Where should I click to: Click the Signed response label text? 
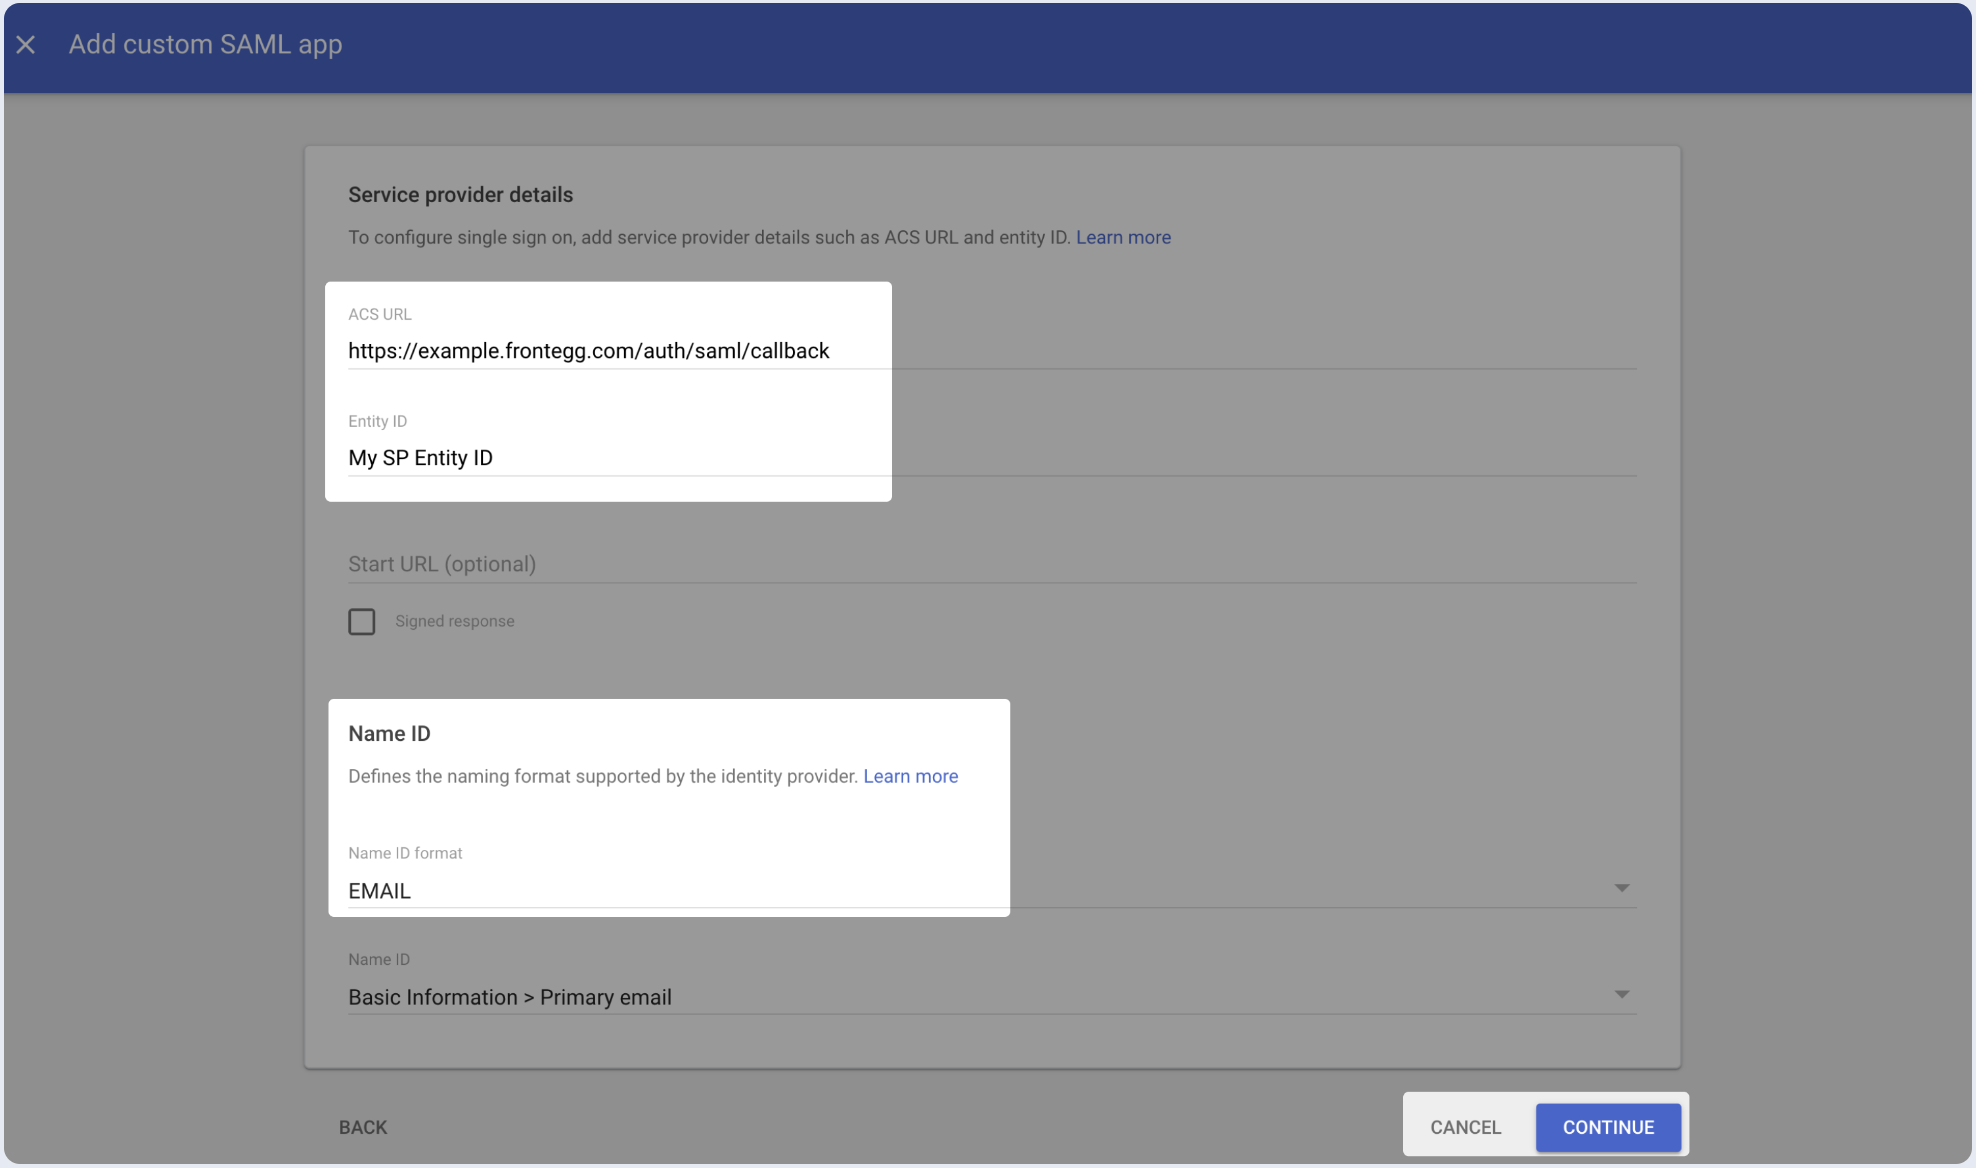pyautogui.click(x=455, y=621)
